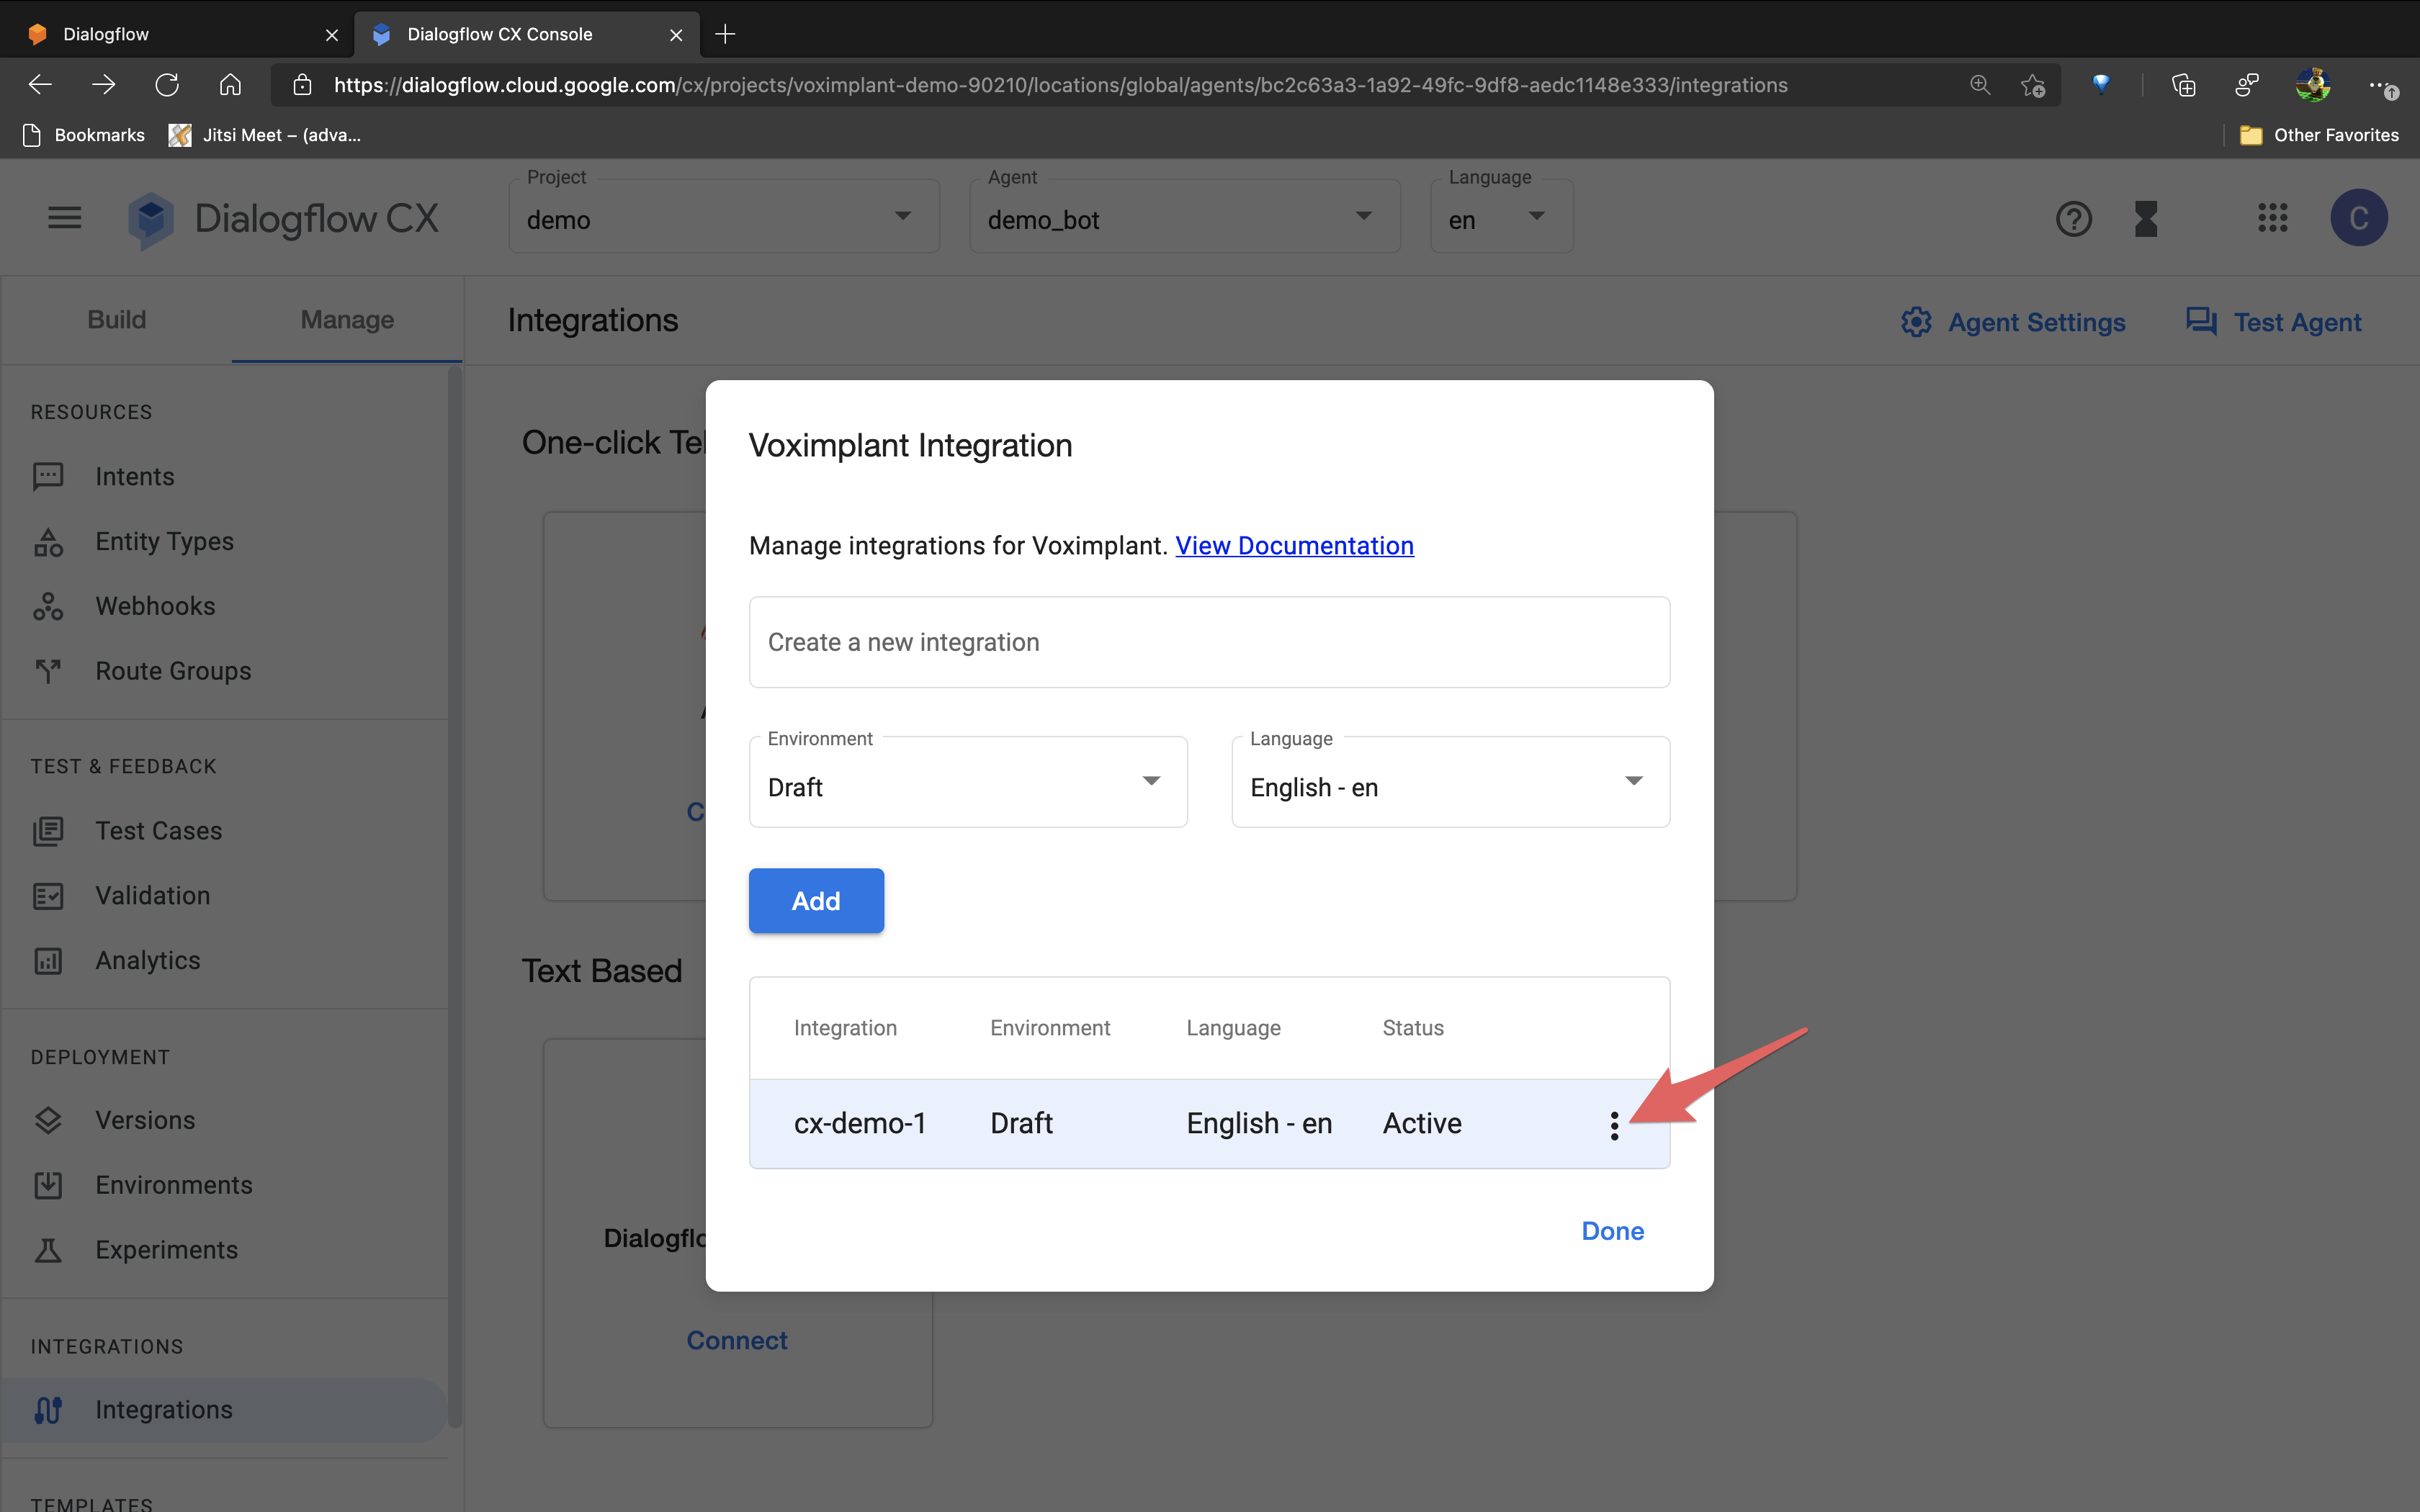Click the Environments icon
The height and width of the screenshot is (1512, 2420).
coord(48,1185)
